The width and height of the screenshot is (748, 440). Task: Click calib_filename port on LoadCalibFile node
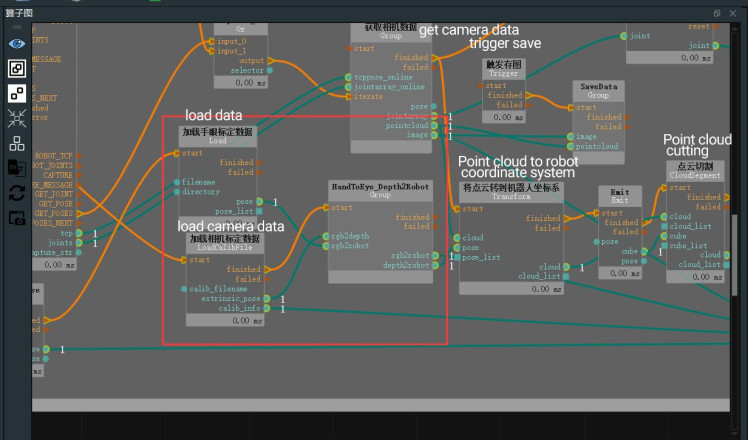[x=184, y=289]
